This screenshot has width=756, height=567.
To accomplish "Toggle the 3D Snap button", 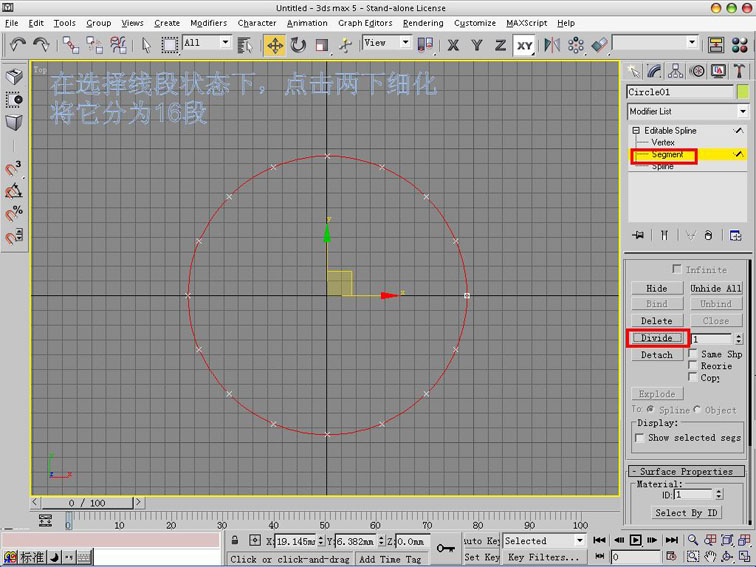I will (14, 169).
